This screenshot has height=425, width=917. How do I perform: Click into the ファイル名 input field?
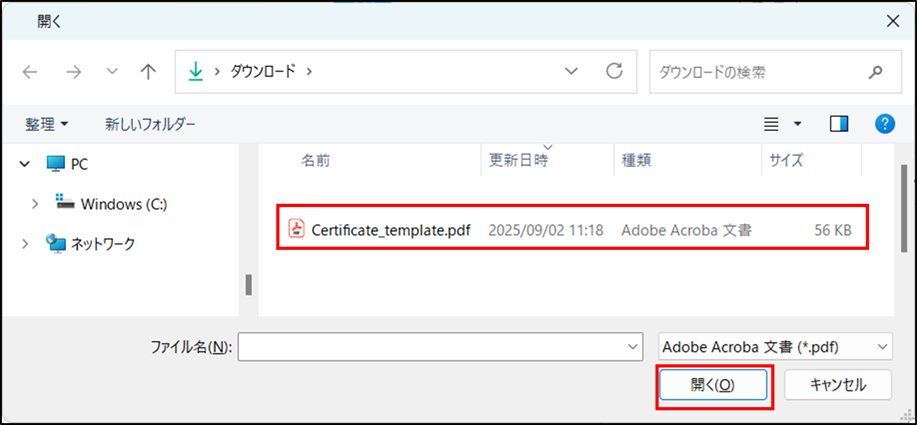click(x=440, y=347)
